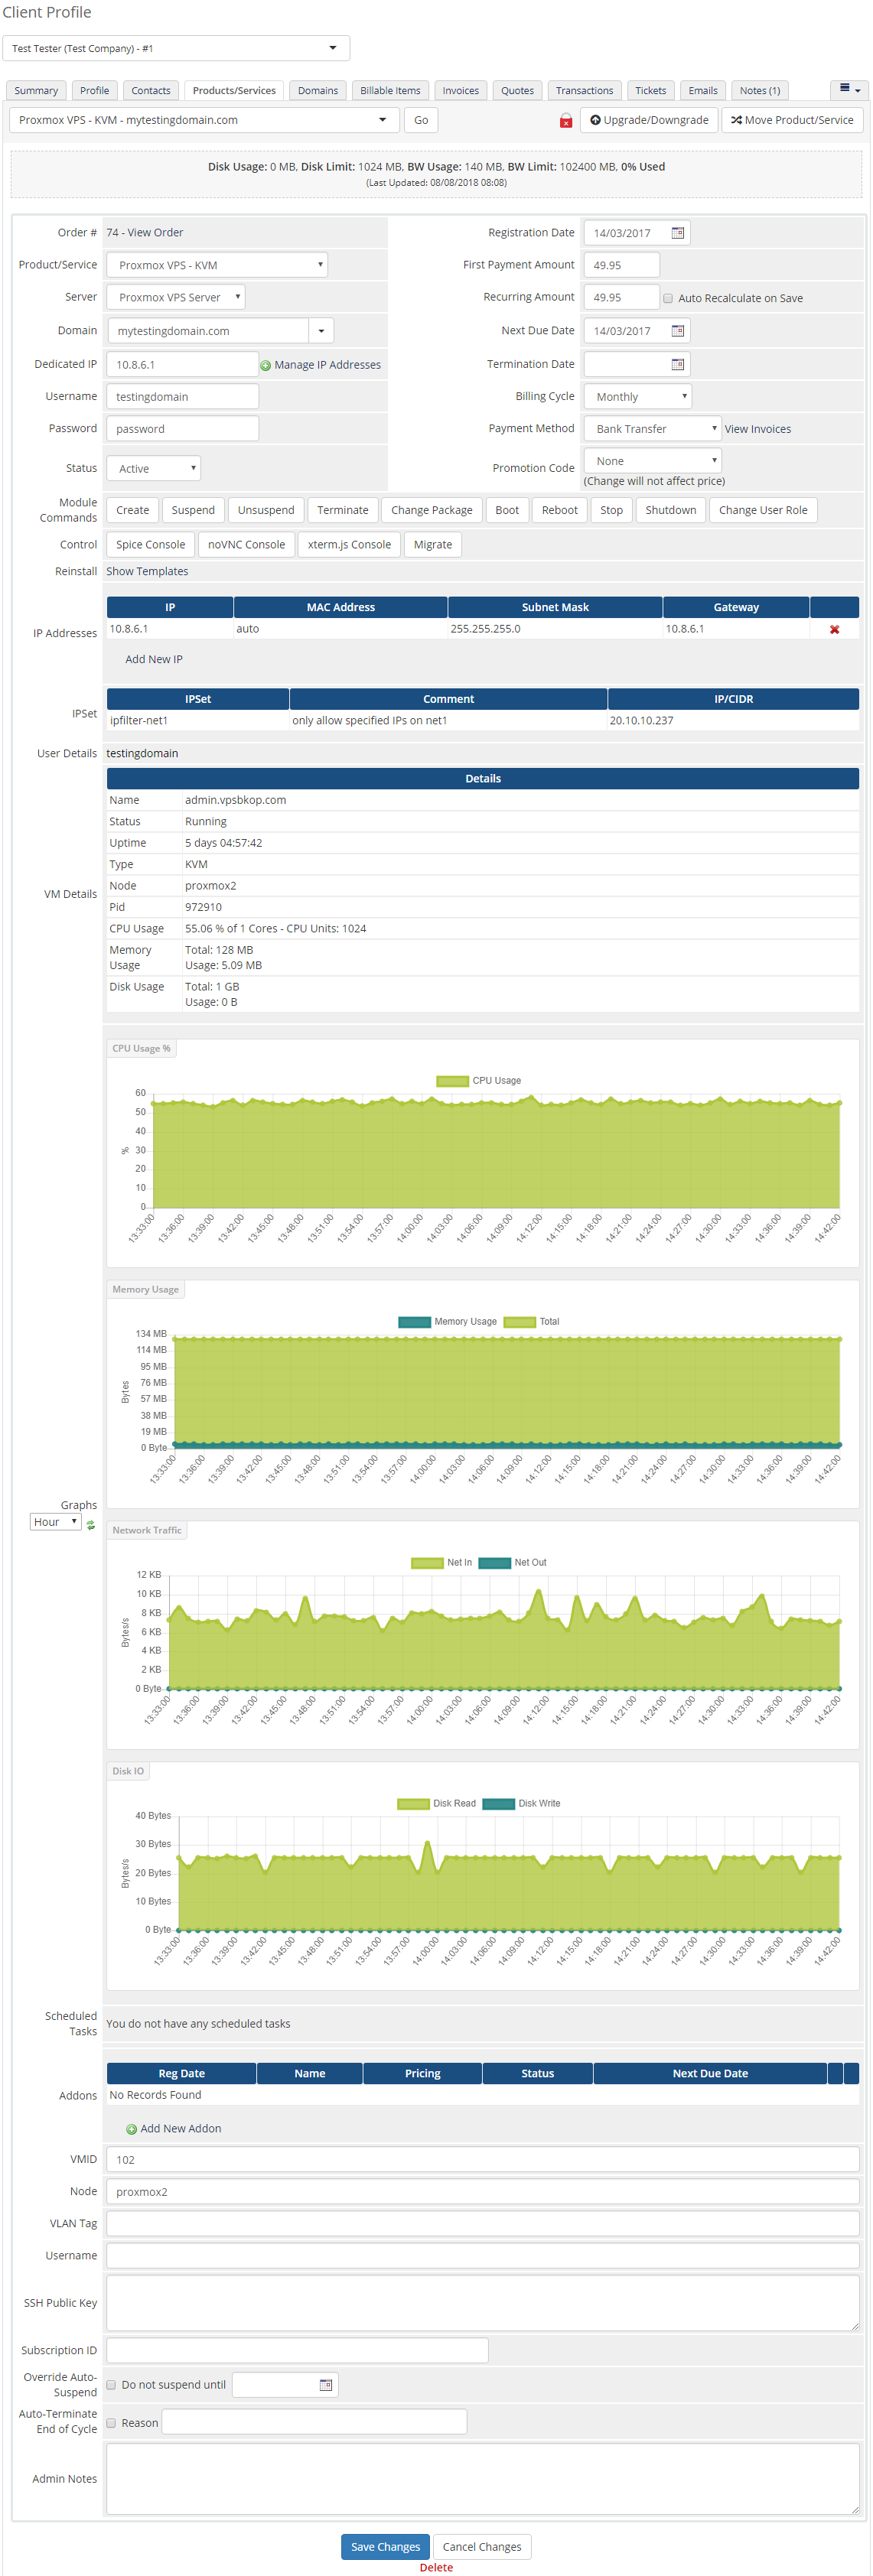Image resolution: width=873 pixels, height=2576 pixels.
Task: Click the Admin Notes text area
Action: pos(483,2479)
